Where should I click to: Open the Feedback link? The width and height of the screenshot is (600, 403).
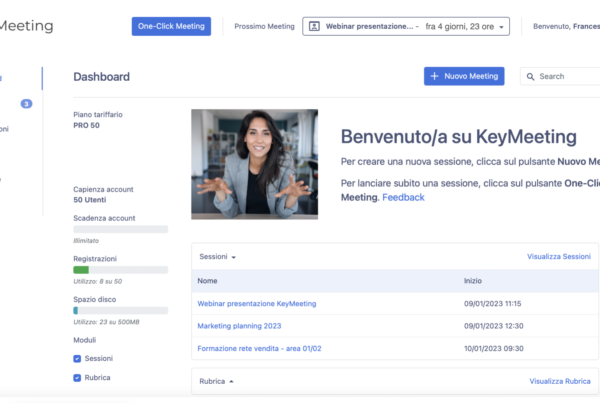tap(403, 197)
